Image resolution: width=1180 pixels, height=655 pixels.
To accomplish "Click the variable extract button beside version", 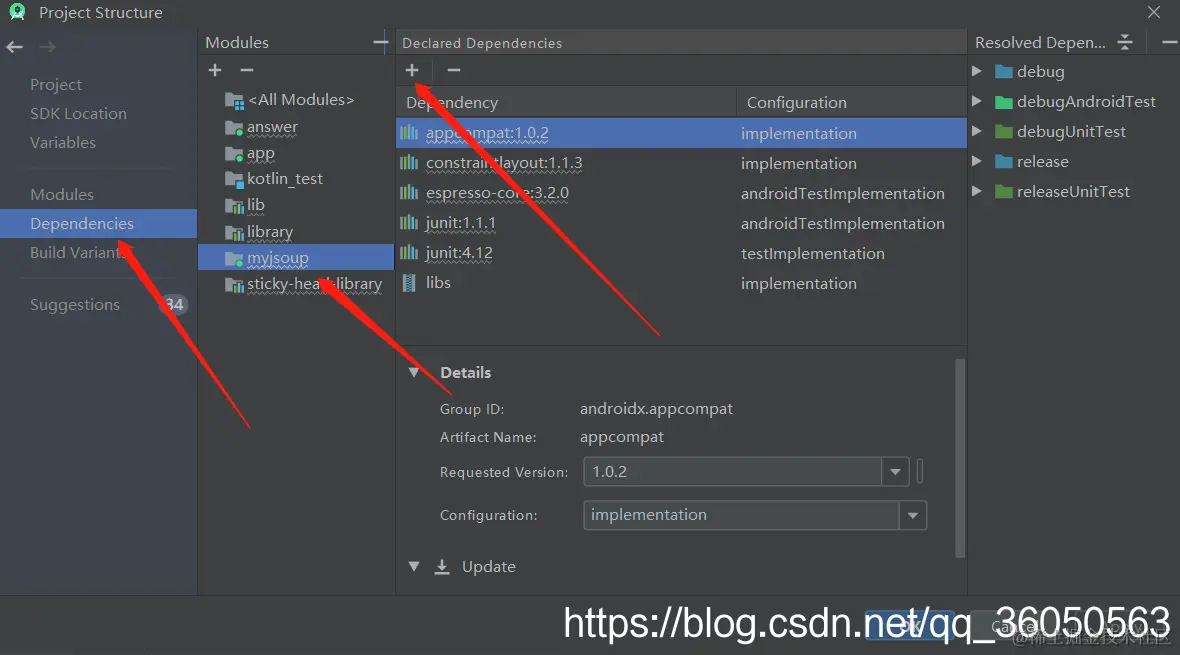I will (x=920, y=472).
